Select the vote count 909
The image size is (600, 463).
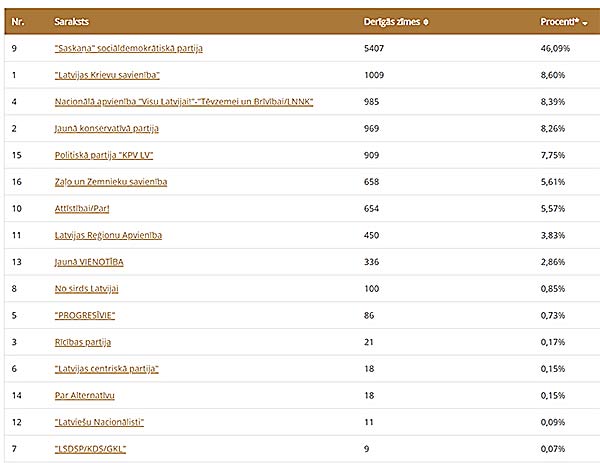(x=371, y=155)
